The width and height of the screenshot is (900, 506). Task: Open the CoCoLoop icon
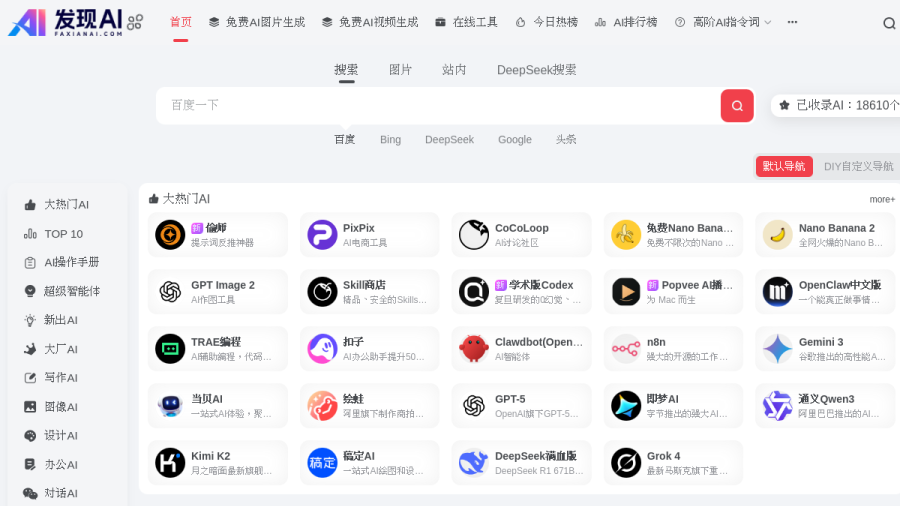[x=474, y=234]
